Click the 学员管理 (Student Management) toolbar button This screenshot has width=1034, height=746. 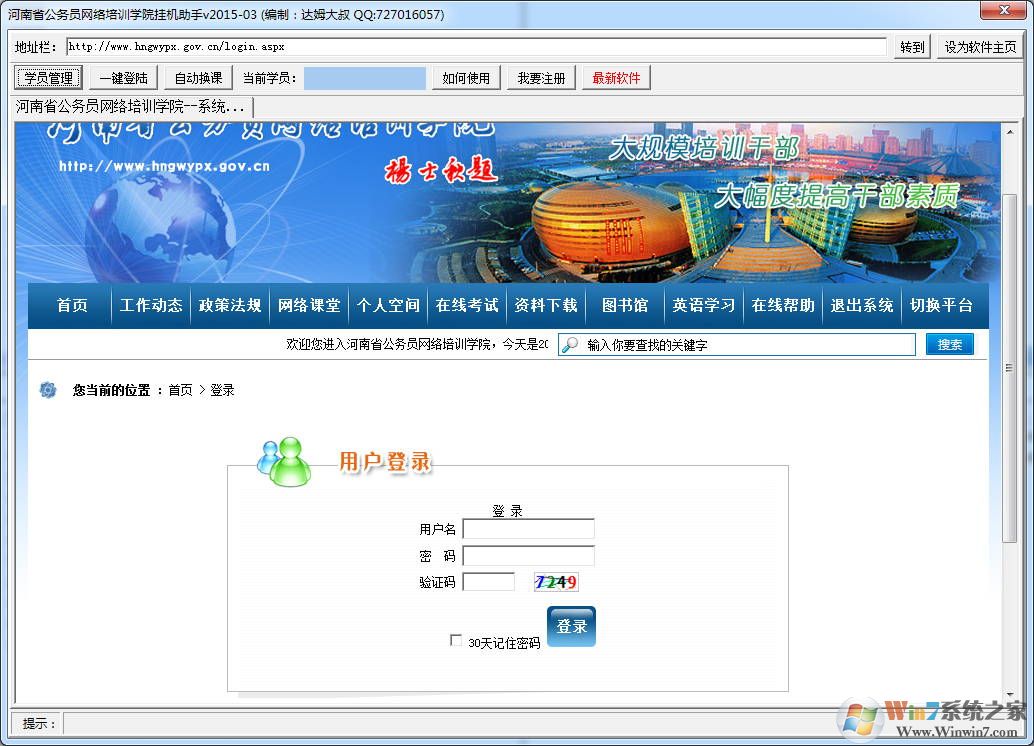tap(47, 77)
